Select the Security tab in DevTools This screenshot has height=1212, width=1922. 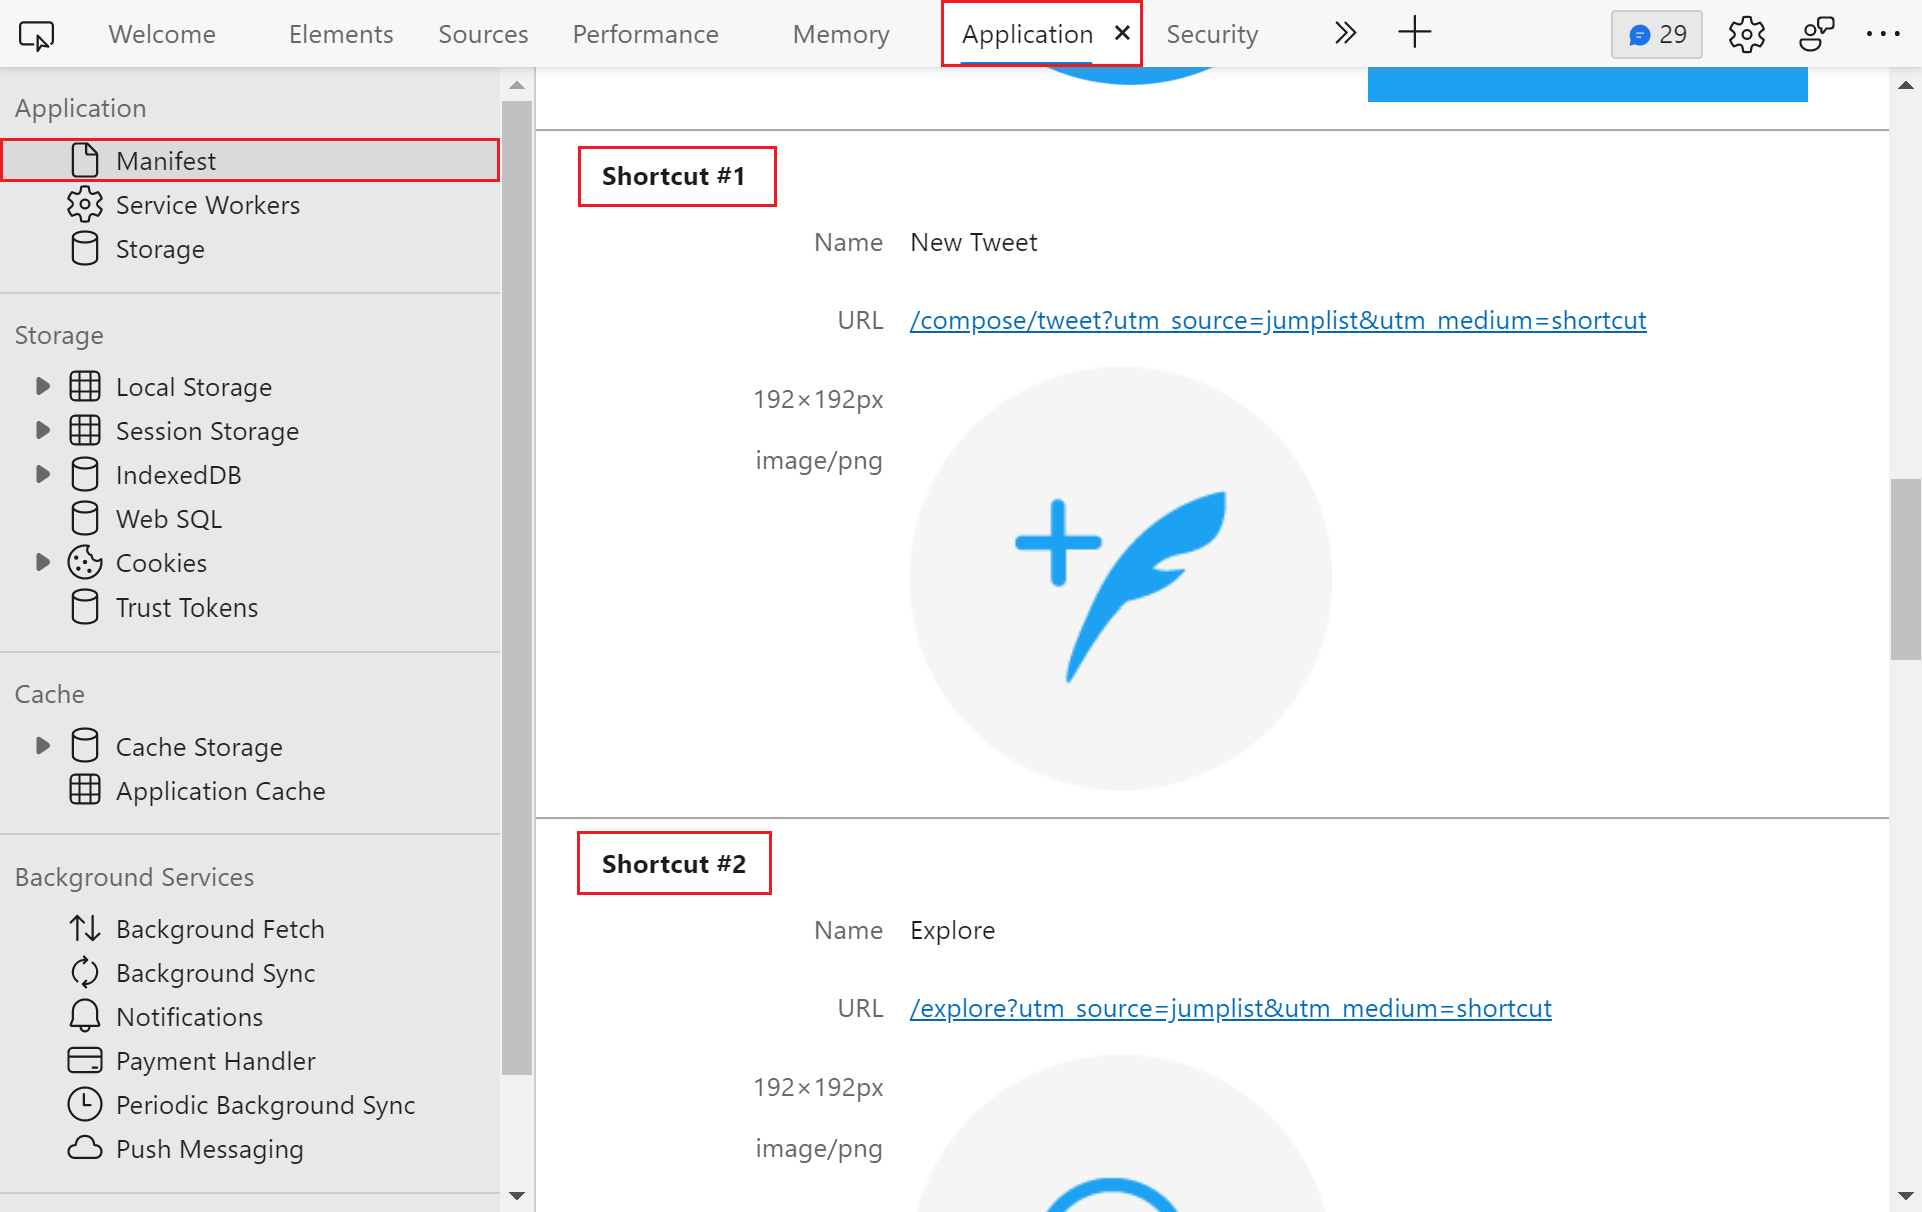point(1210,34)
